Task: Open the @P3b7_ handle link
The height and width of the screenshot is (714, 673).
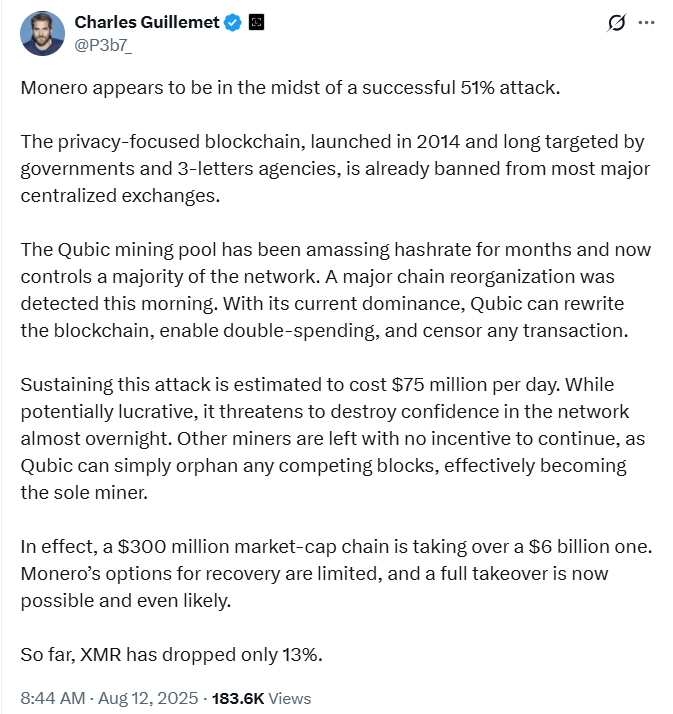Action: pos(103,46)
